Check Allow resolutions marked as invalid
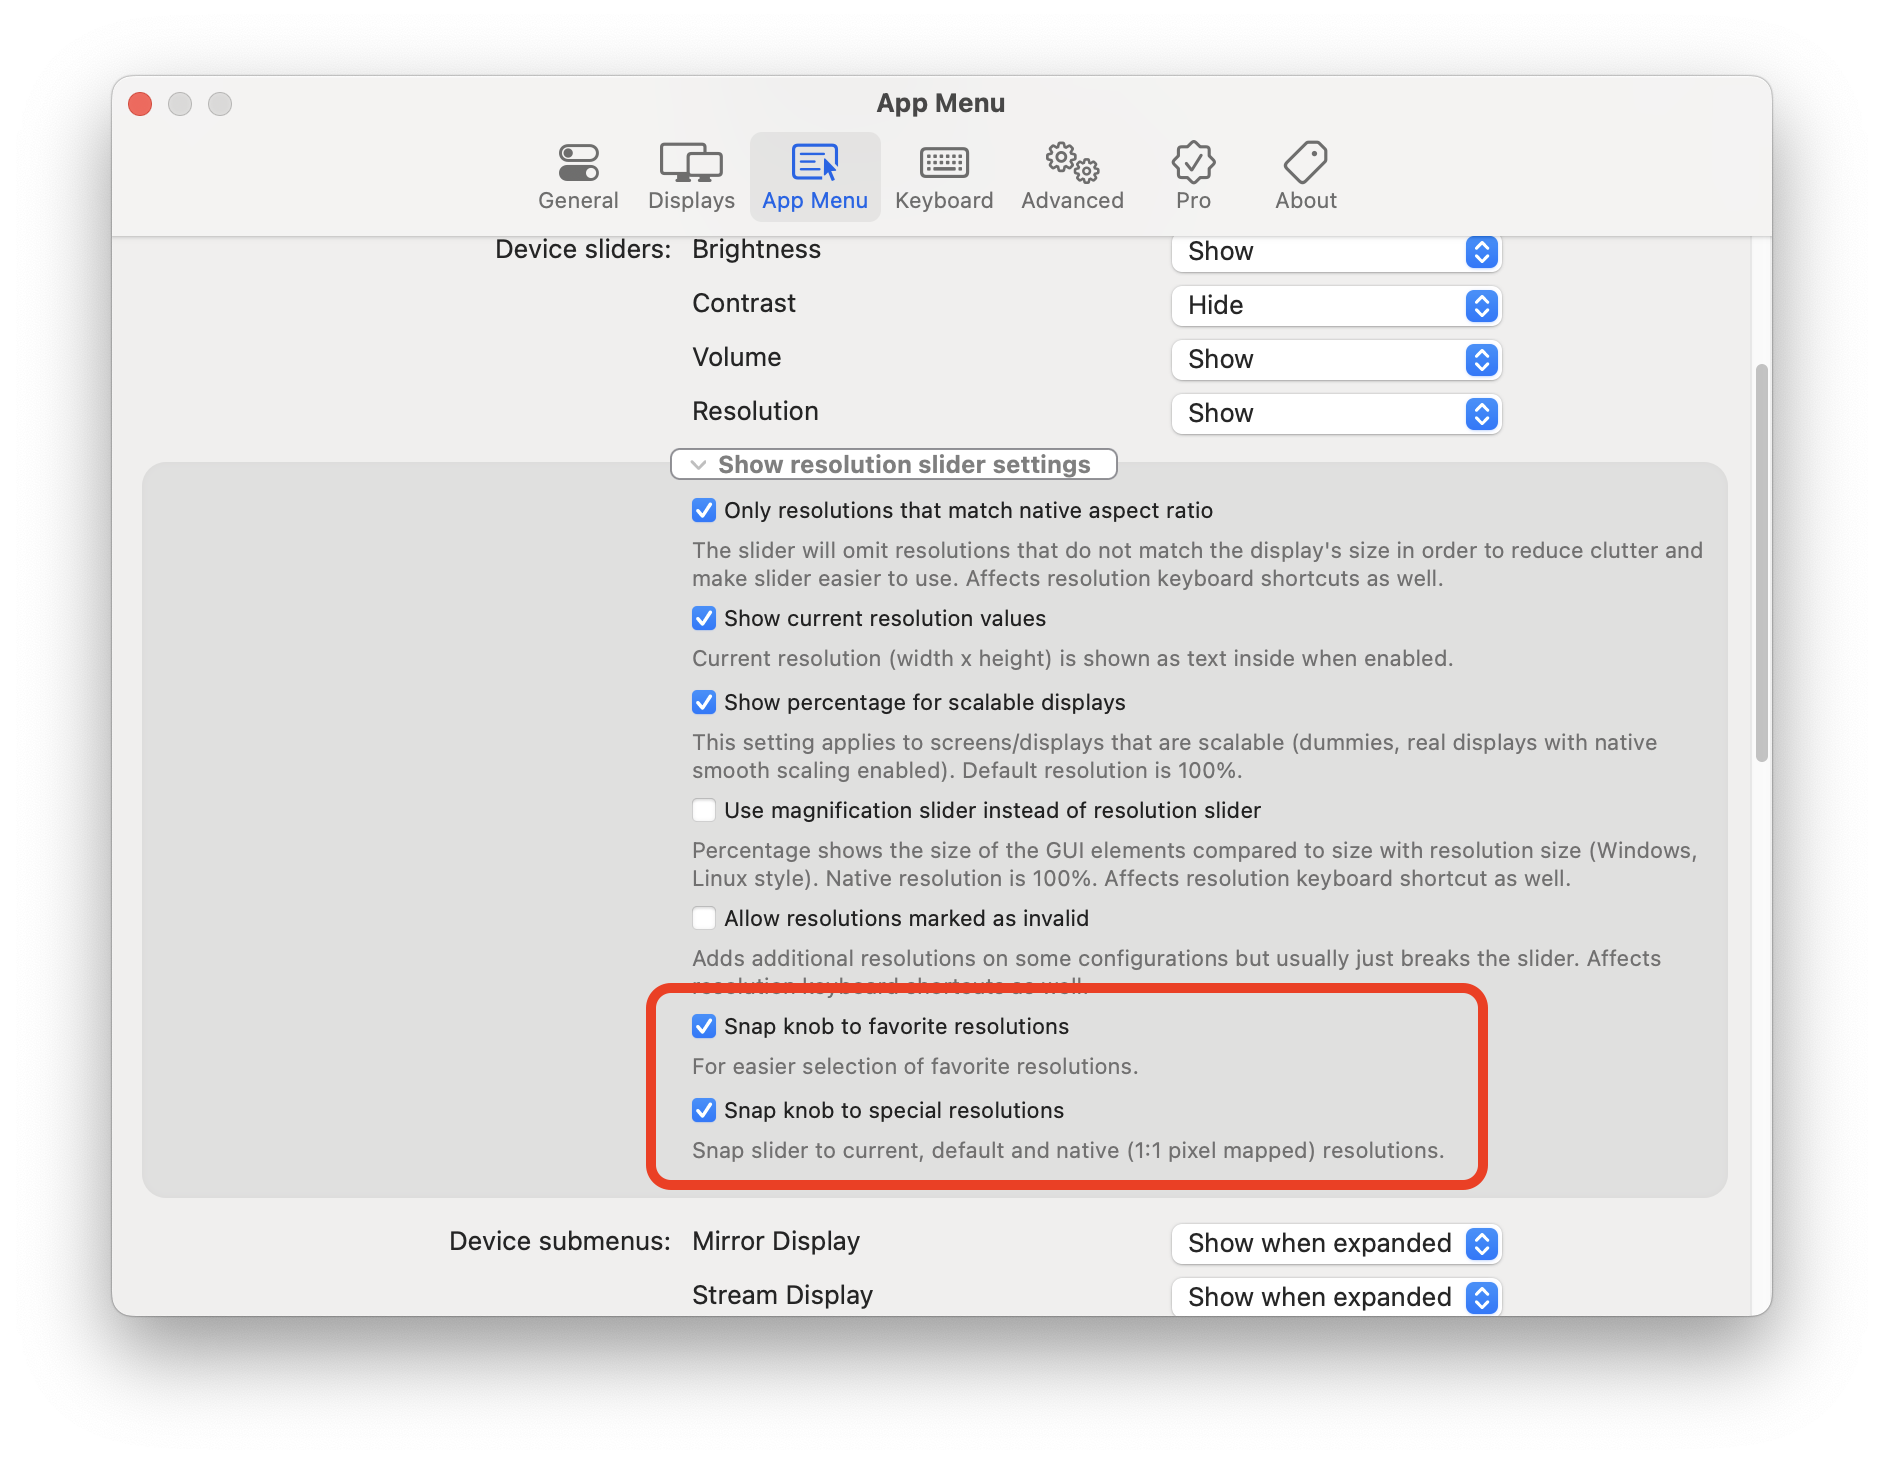 (x=704, y=919)
